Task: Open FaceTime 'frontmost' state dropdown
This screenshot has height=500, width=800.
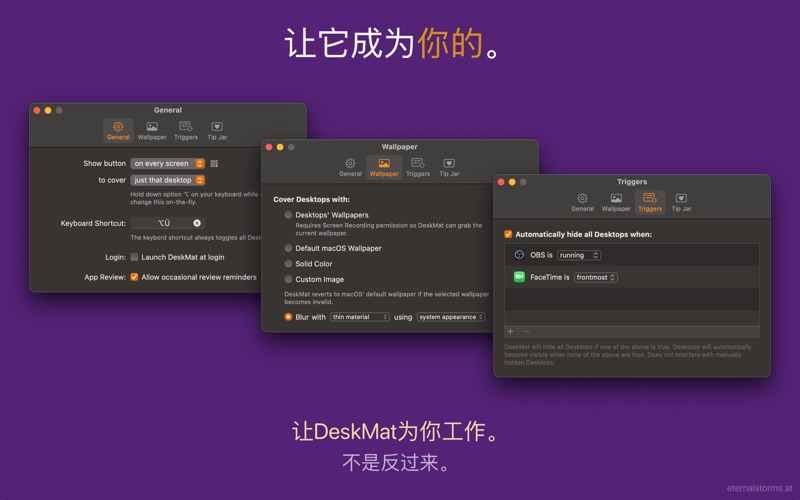Action: (x=596, y=278)
